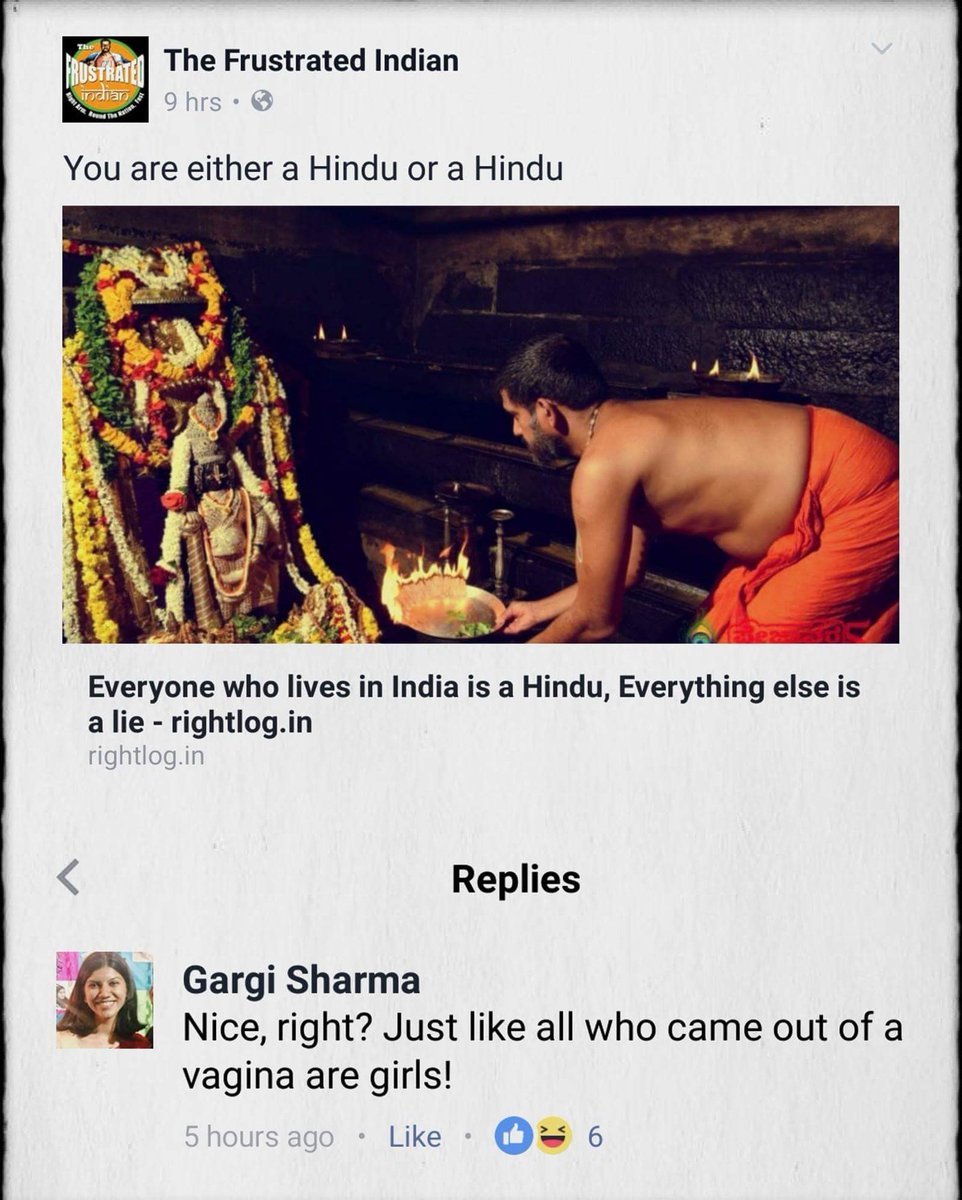Open Gargi Sharma's profile picture
This screenshot has width=962, height=1200.
click(104, 1000)
